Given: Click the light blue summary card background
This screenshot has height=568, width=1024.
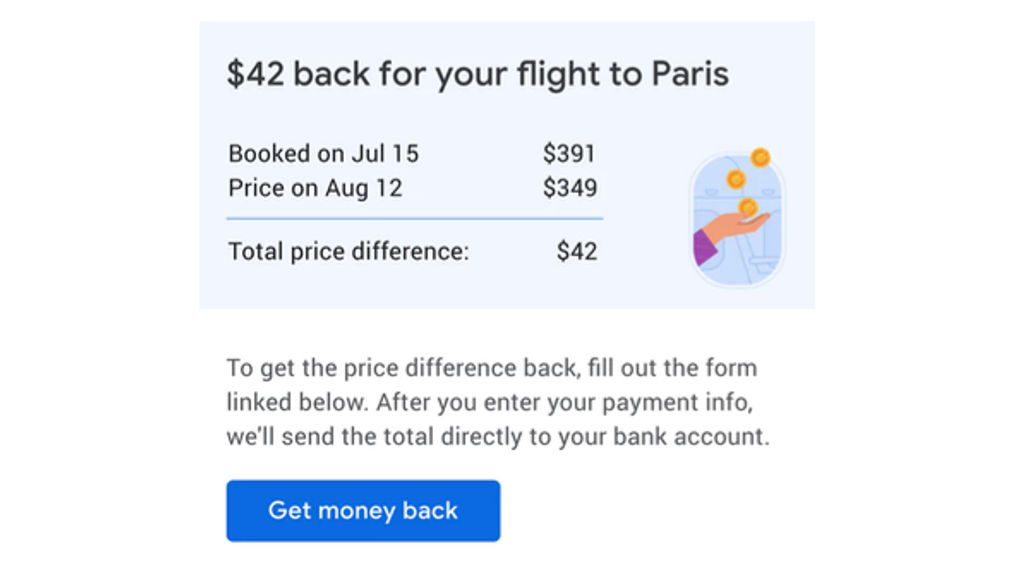Looking at the screenshot, I should 507,165.
